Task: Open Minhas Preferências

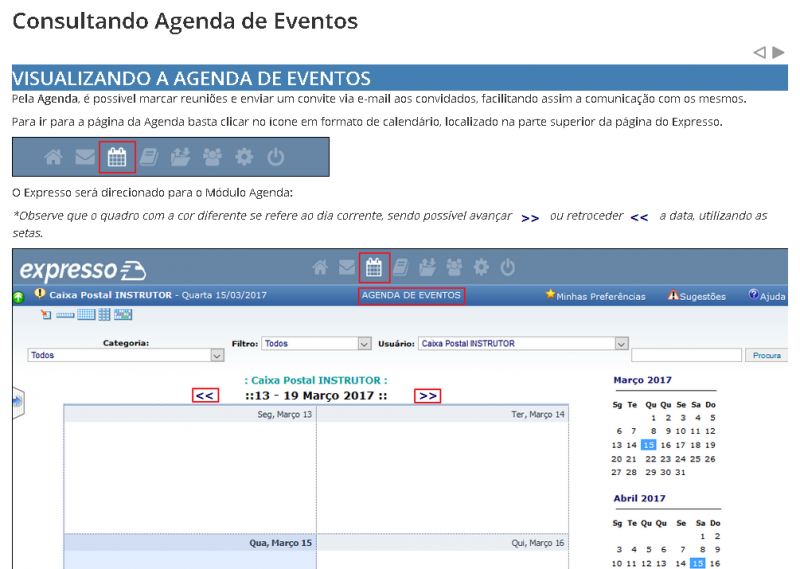Action: pyautogui.click(x=595, y=296)
